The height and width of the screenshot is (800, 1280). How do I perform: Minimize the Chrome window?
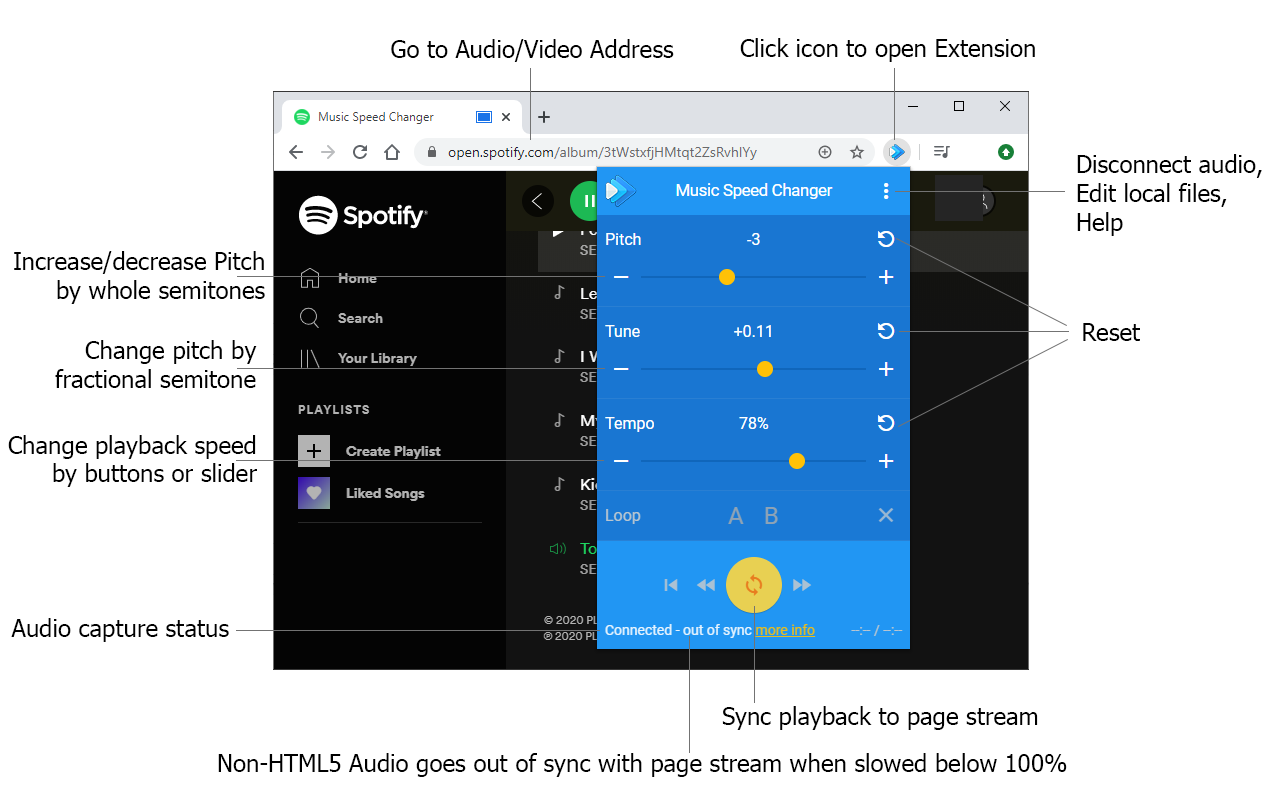913,106
